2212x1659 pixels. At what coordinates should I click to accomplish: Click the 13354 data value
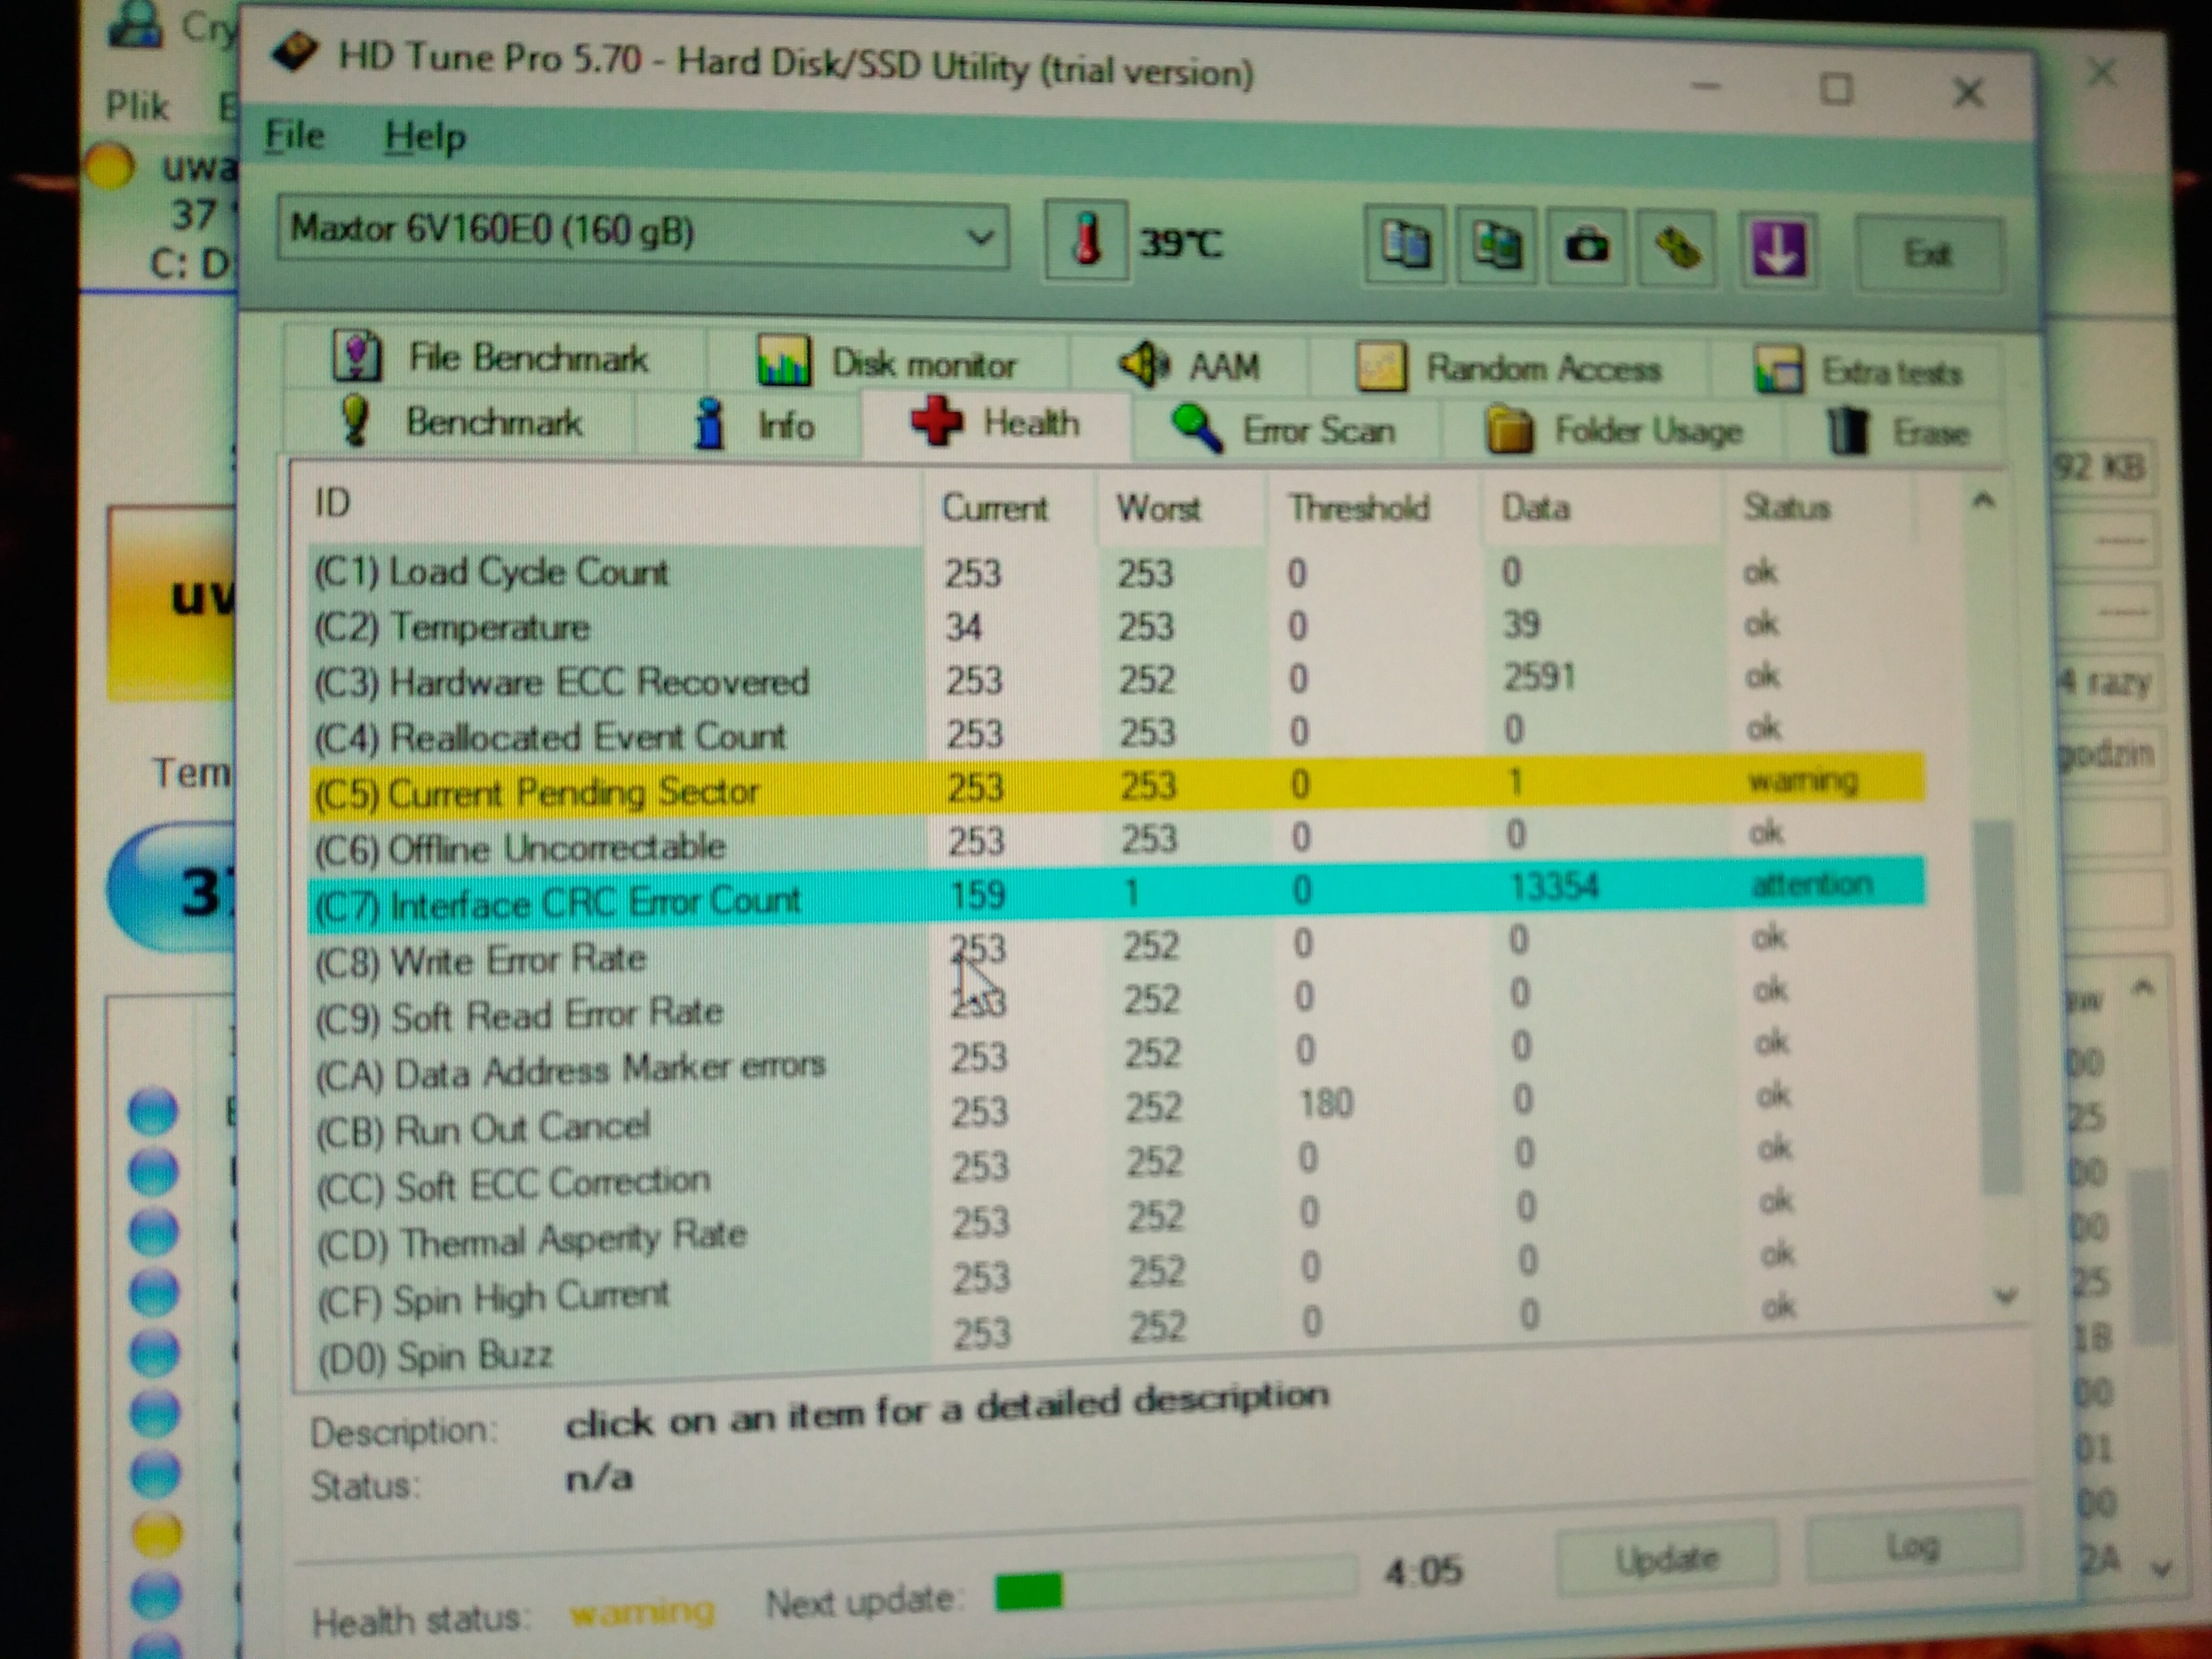click(1553, 886)
